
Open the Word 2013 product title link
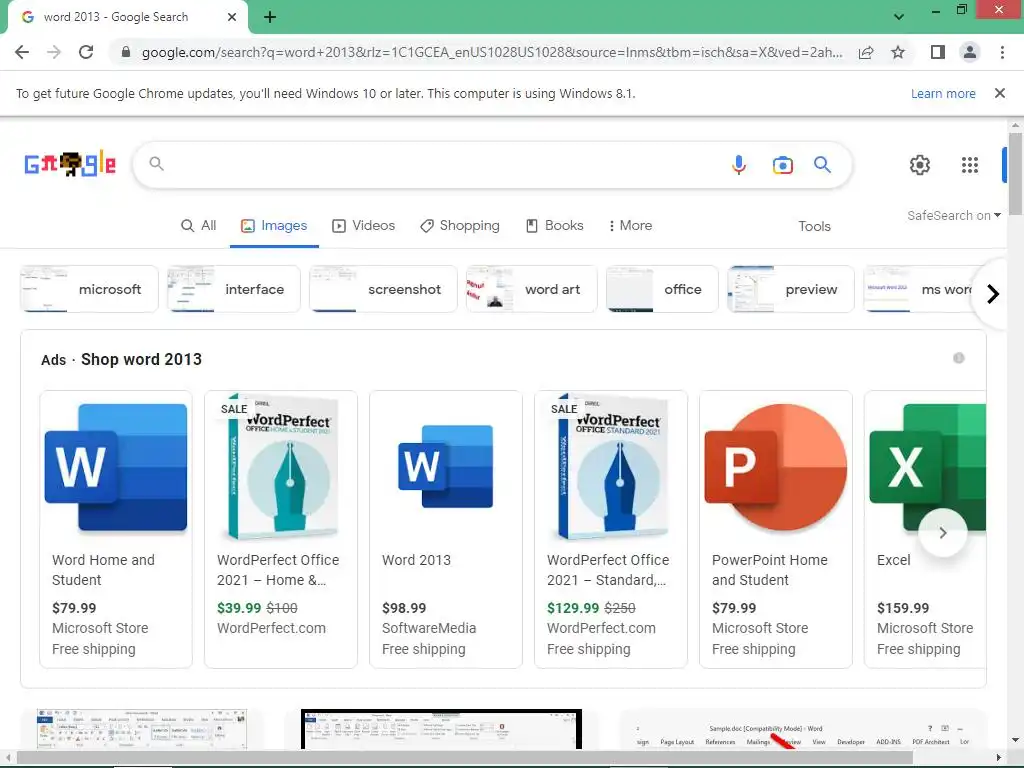tap(416, 560)
